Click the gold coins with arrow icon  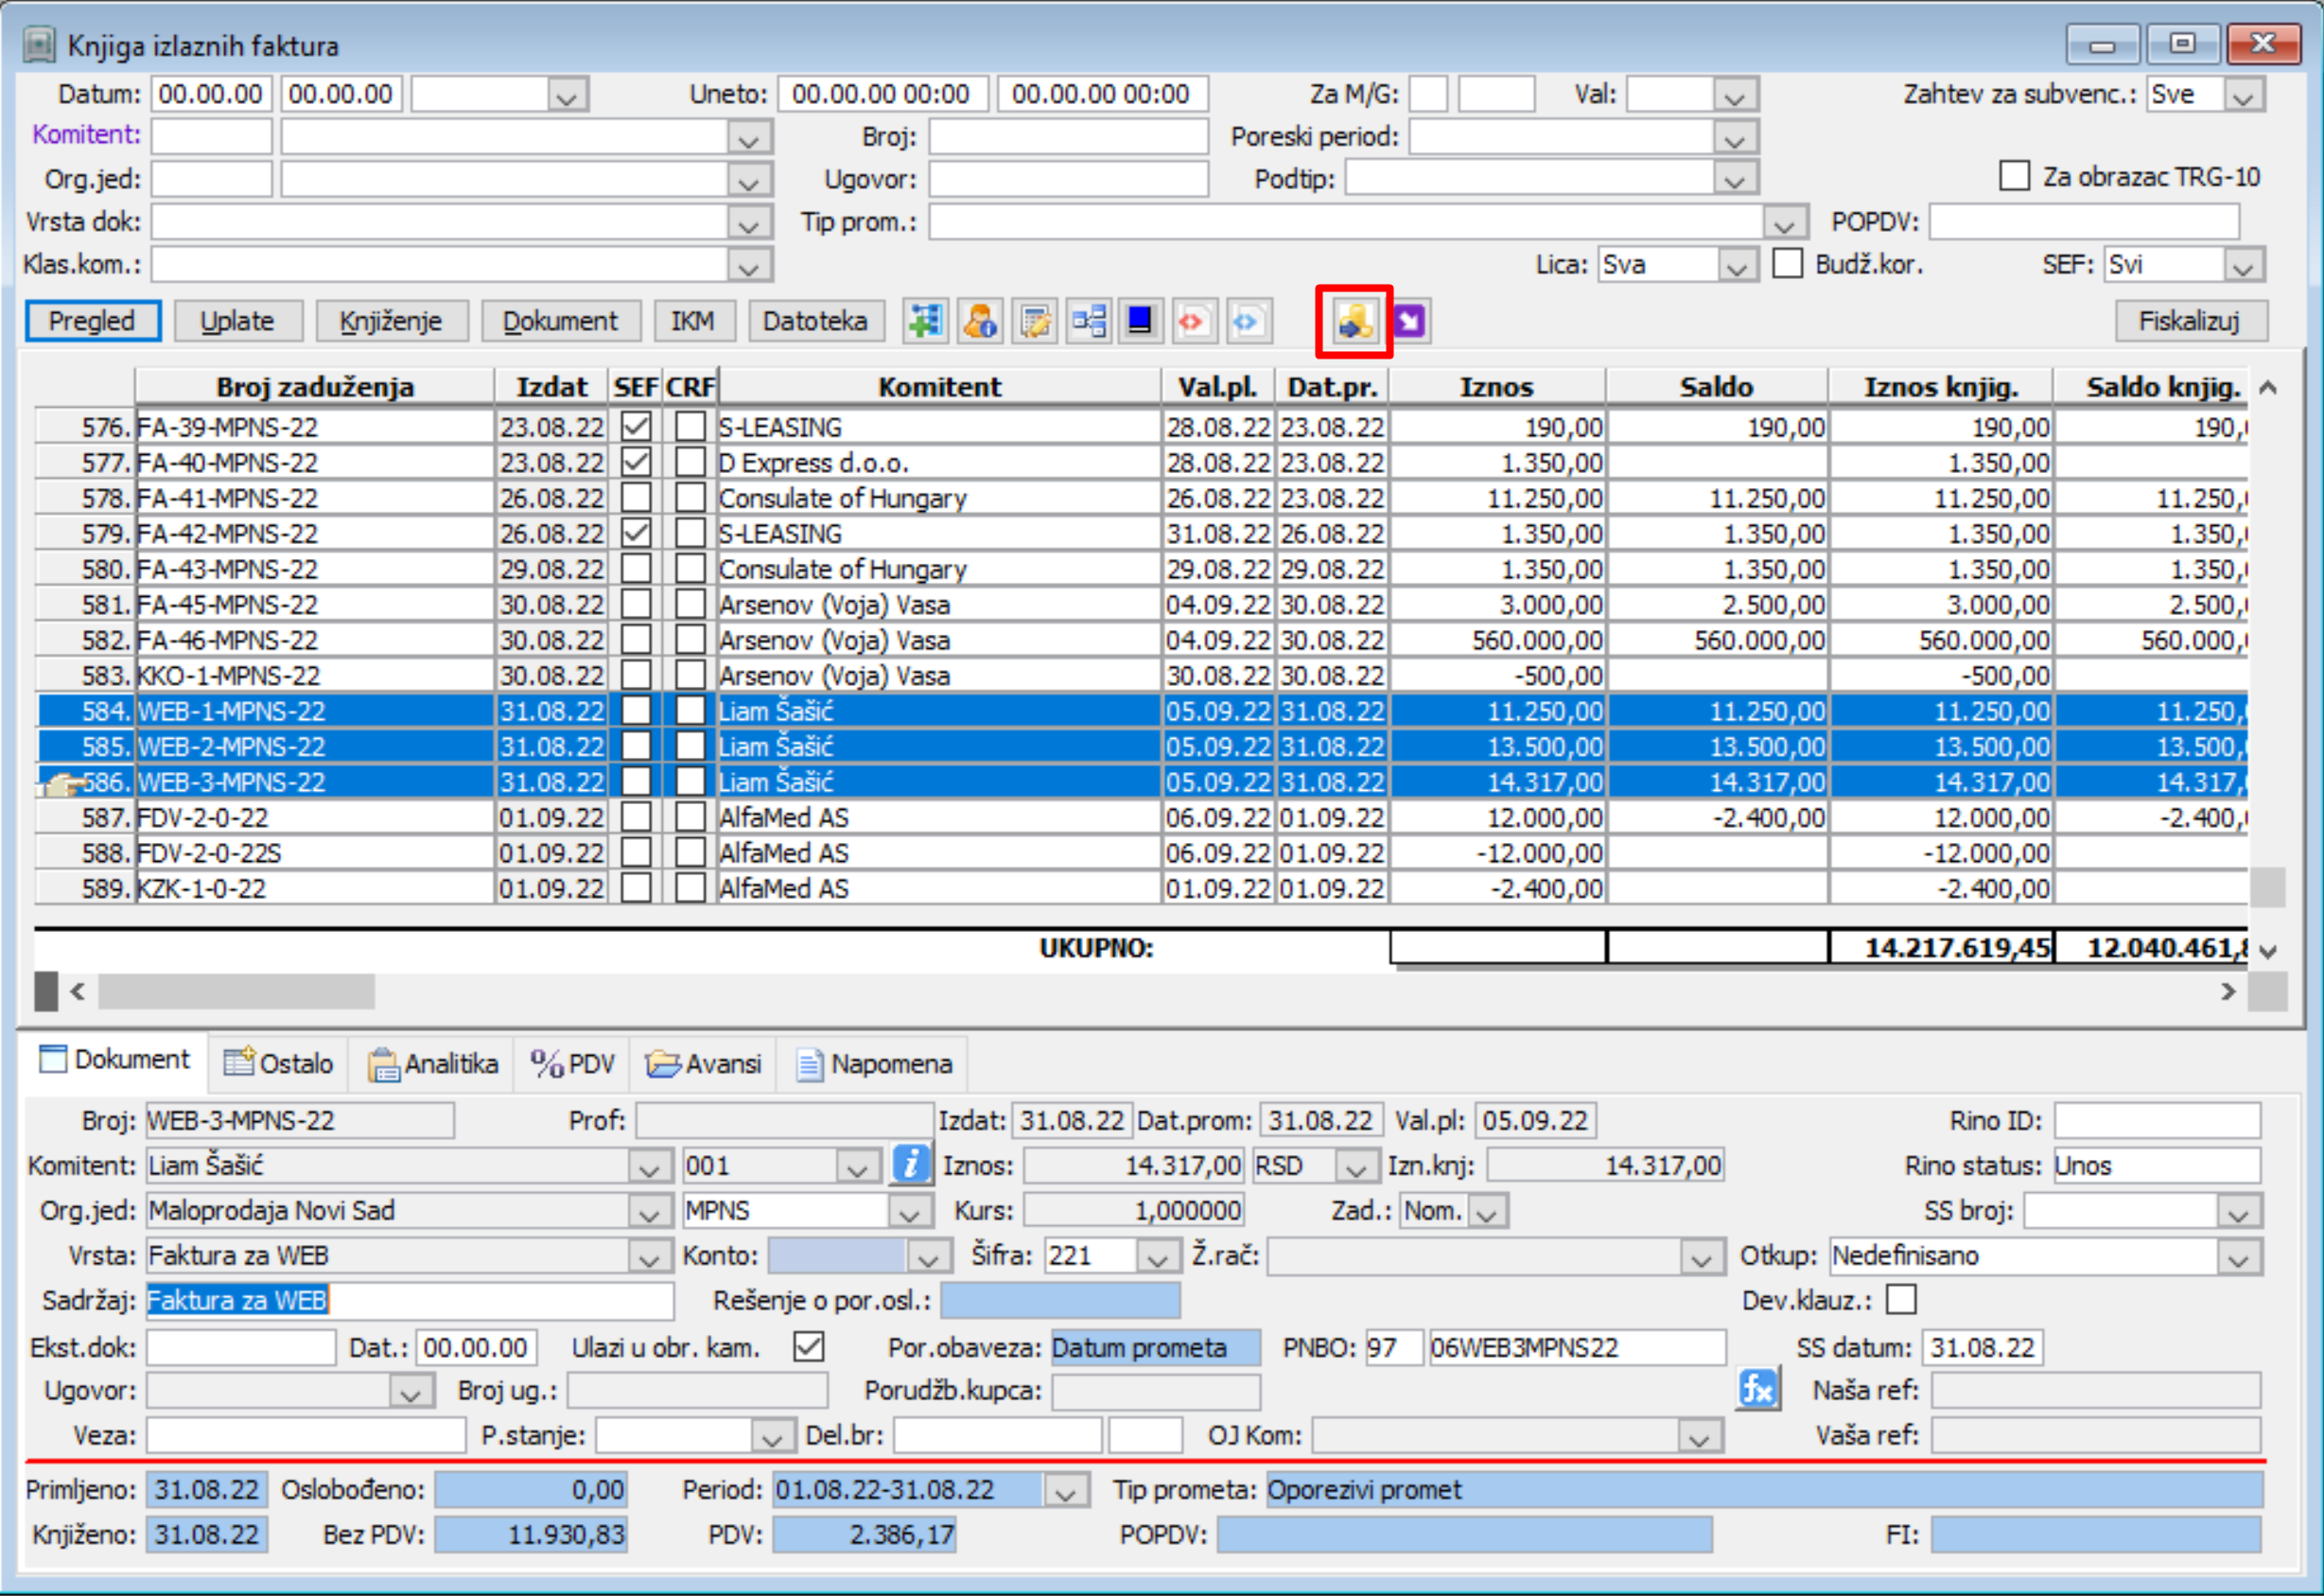click(1354, 321)
